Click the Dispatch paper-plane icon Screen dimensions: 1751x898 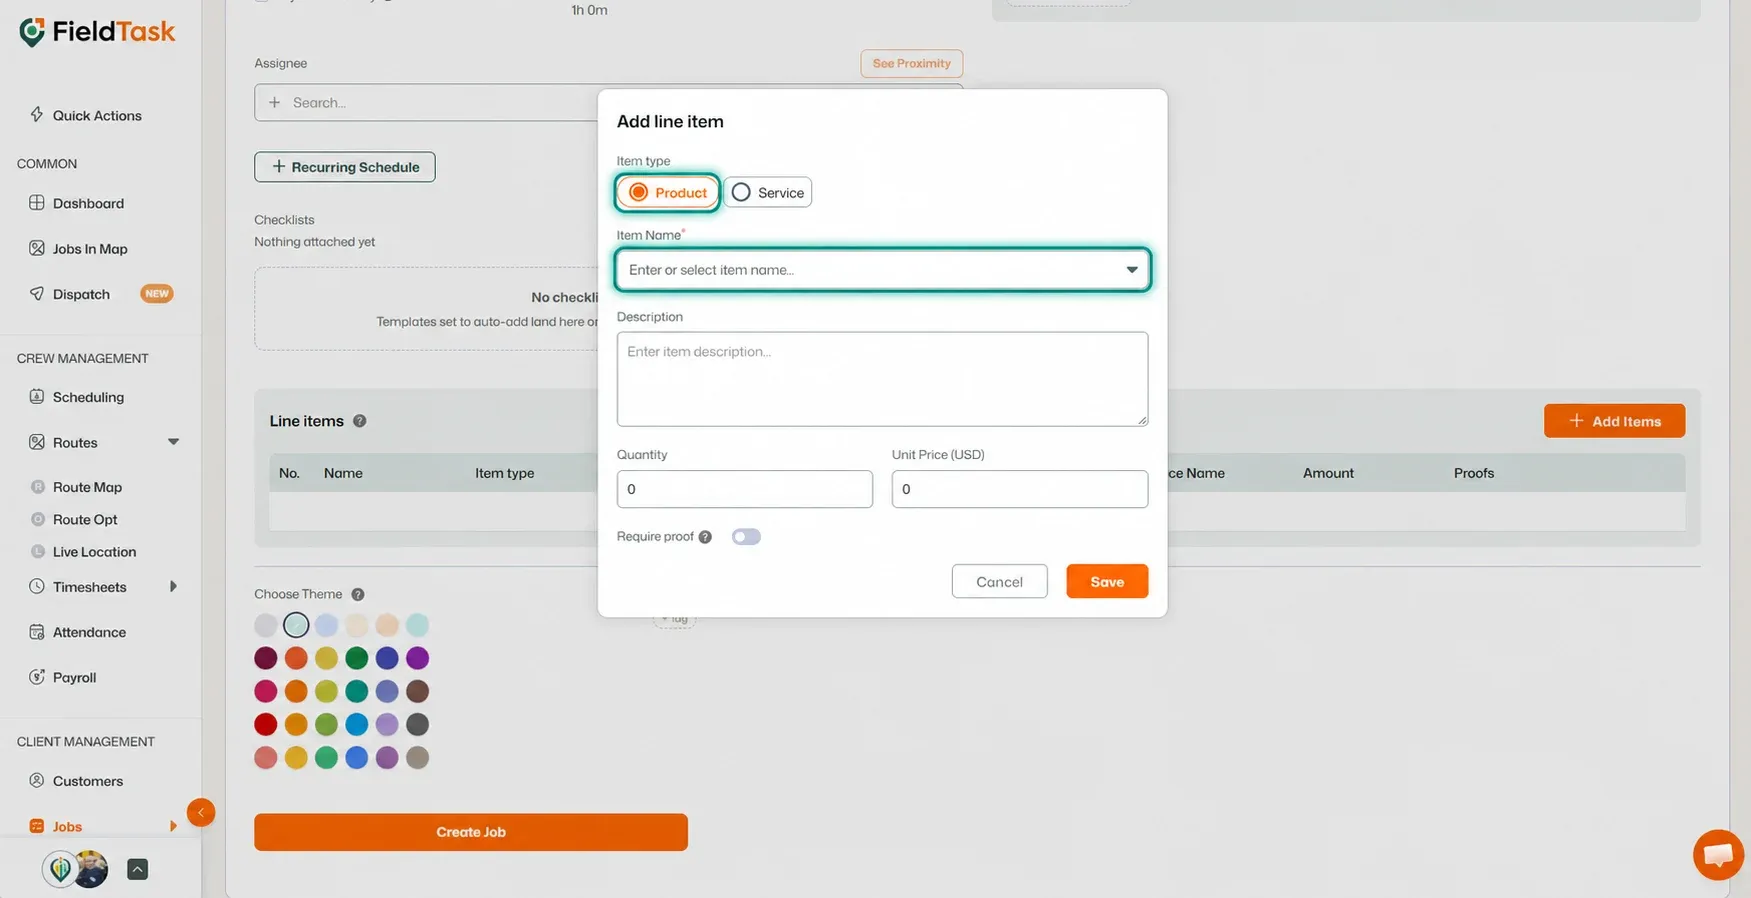[37, 294]
